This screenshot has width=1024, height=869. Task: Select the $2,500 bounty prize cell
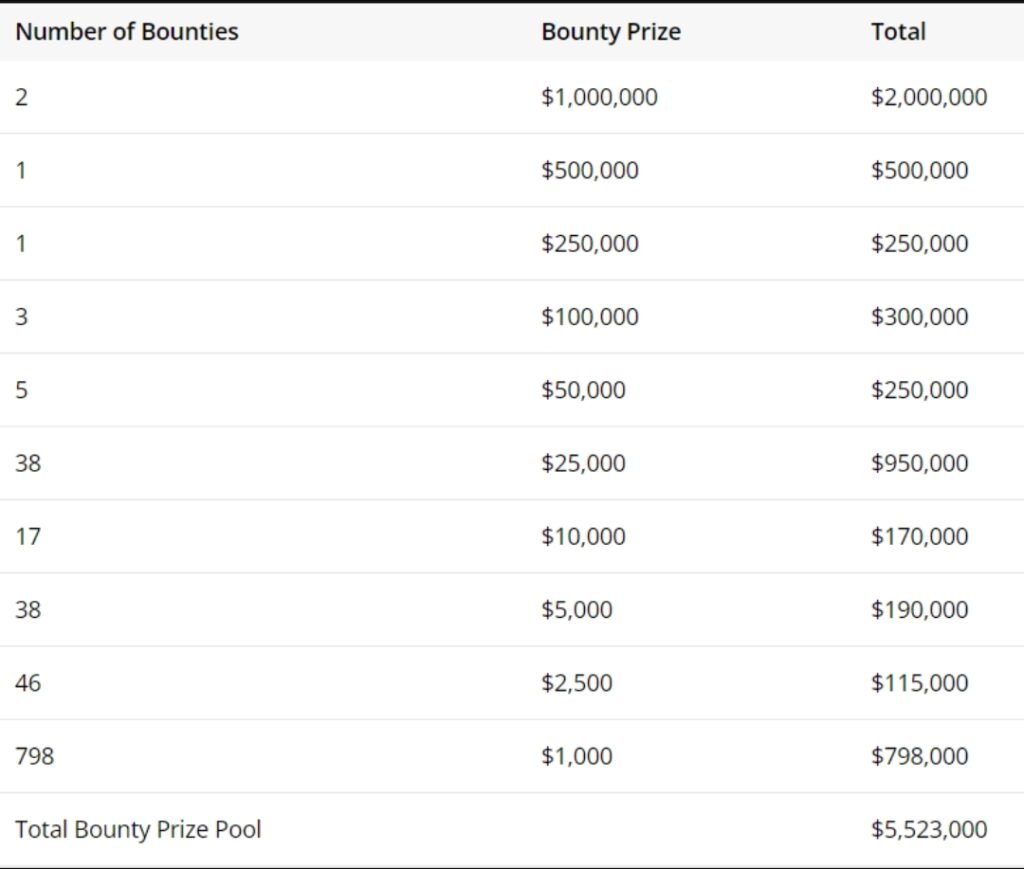pyautogui.click(x=576, y=684)
